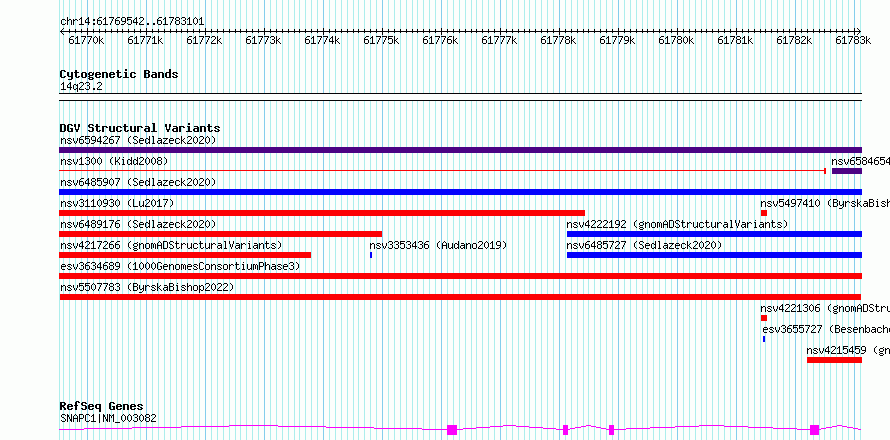Click the nsv5497410 label

click(825, 203)
